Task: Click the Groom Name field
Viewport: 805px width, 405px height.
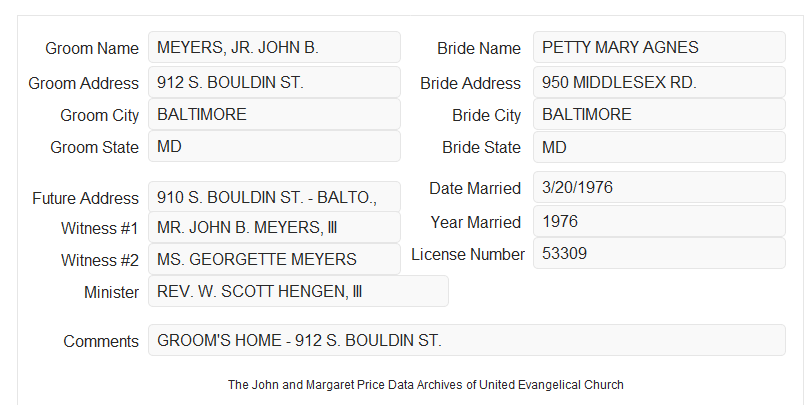Action: pos(274,47)
